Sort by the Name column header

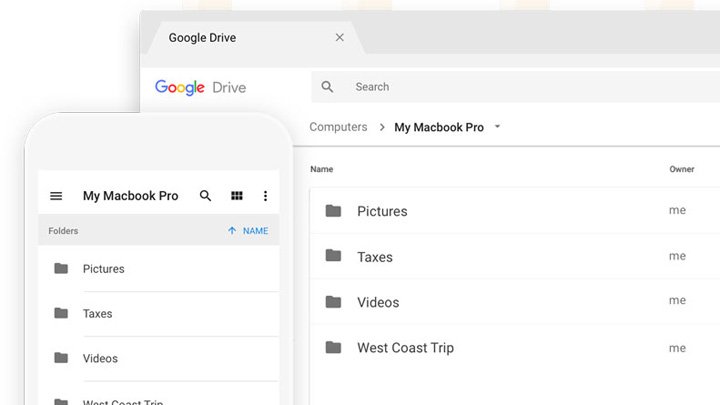coord(321,169)
